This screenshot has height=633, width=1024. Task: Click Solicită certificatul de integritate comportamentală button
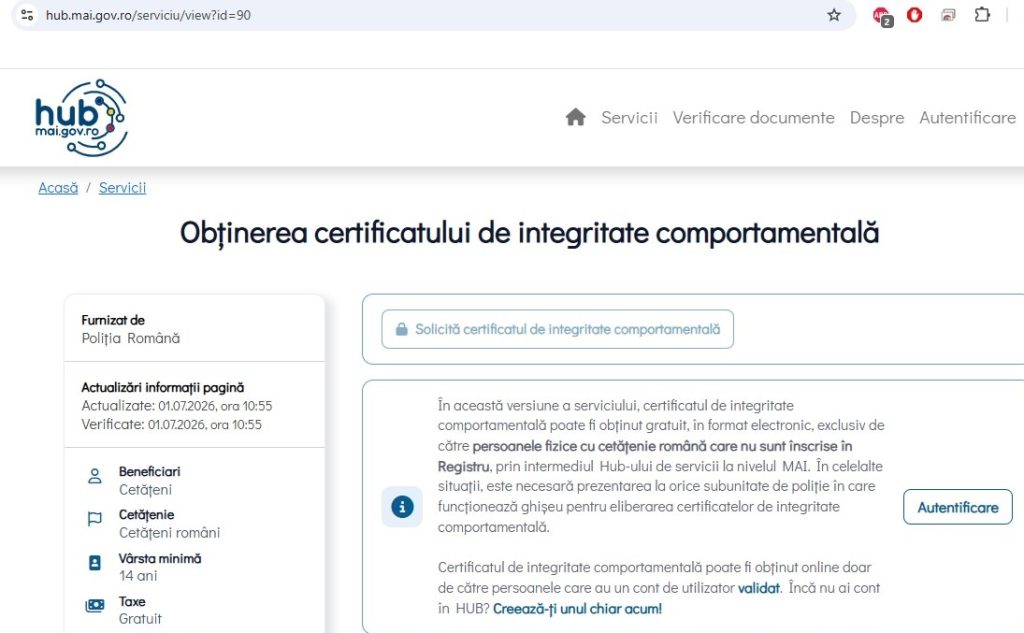(558, 329)
